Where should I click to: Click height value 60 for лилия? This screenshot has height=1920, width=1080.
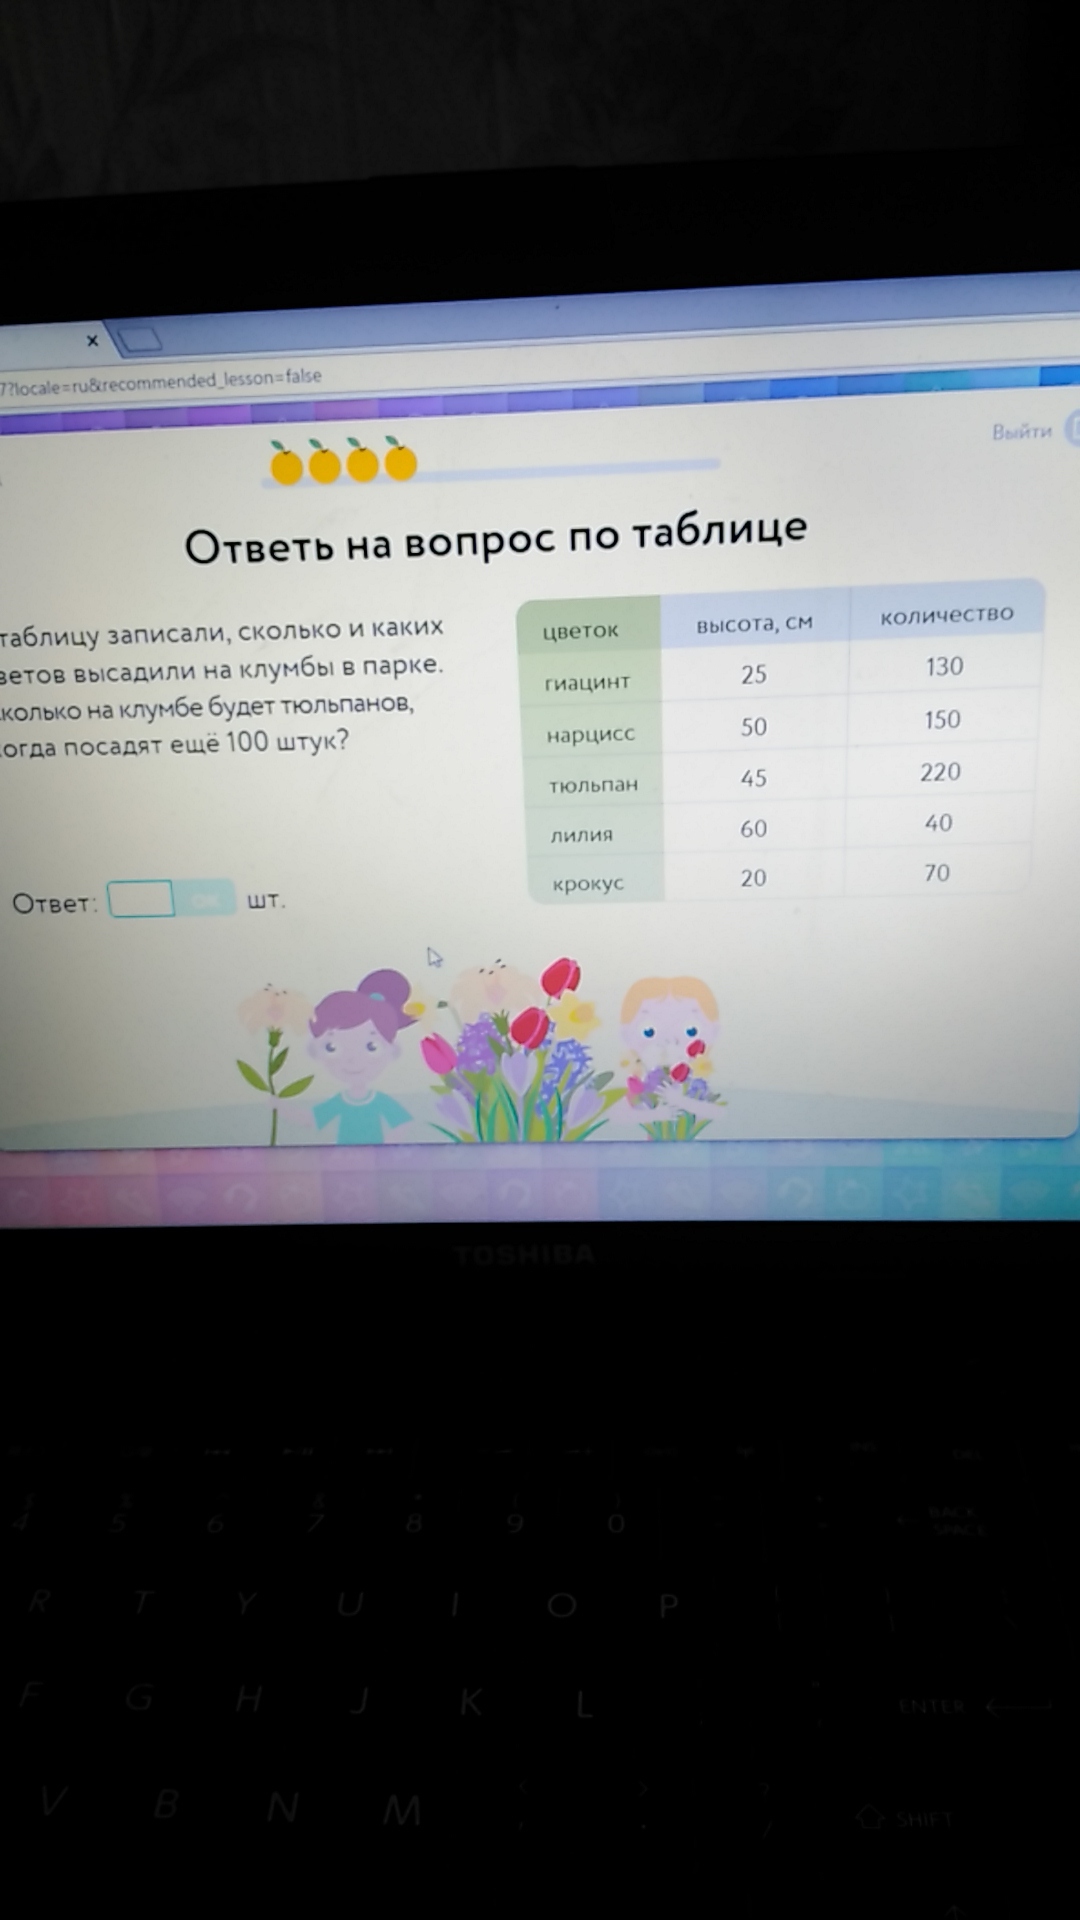click(754, 829)
